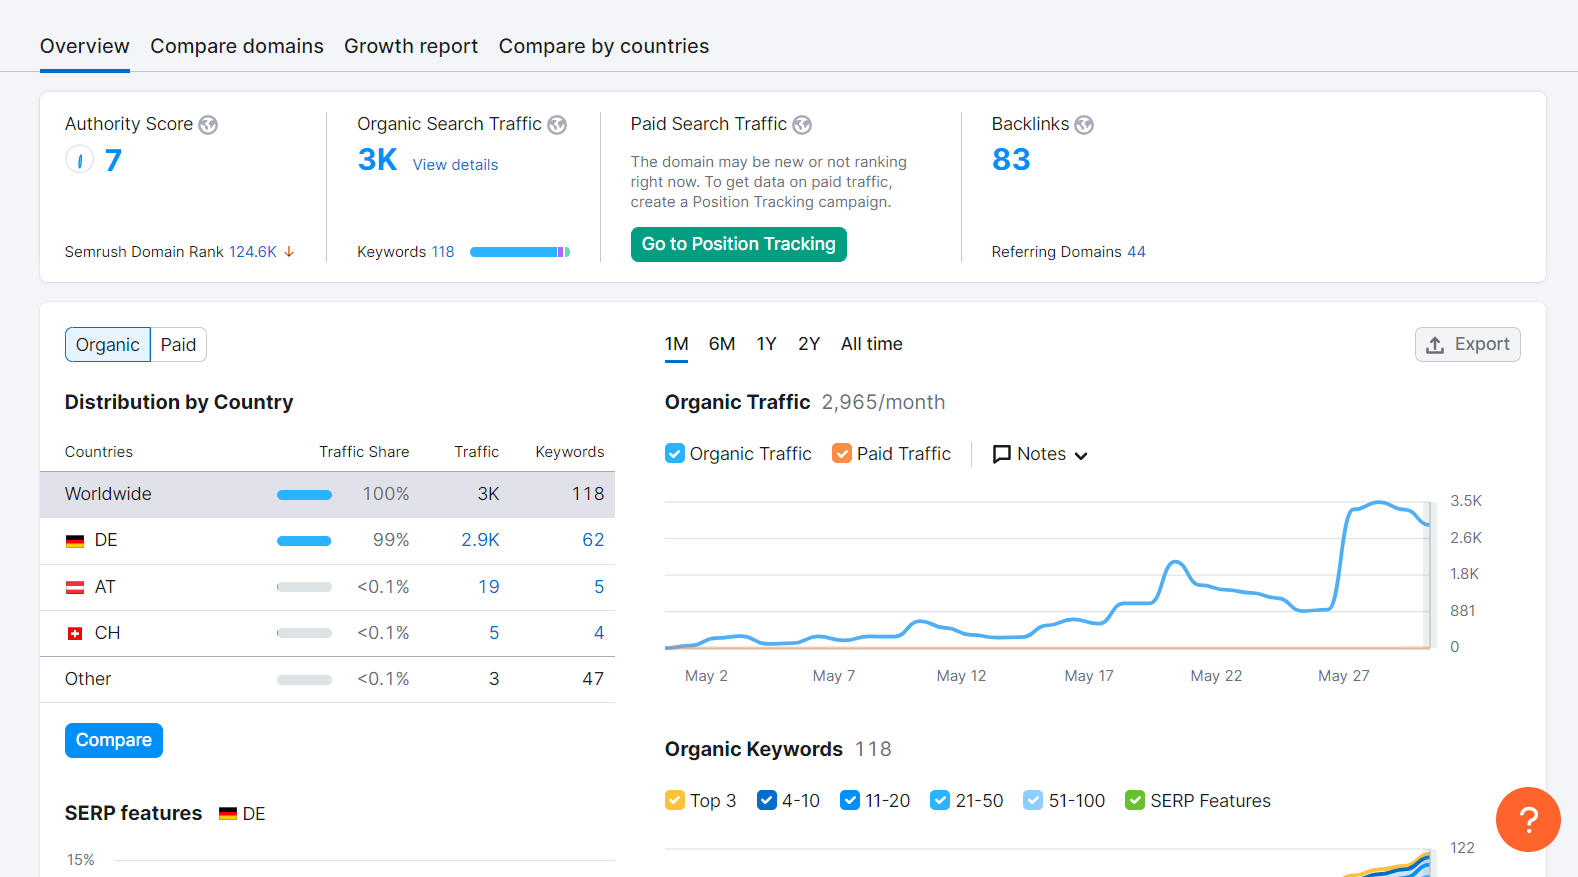Viewport: 1578px width, 877px height.
Task: Disable the Top 3 keywords checkbox
Action: click(x=675, y=800)
